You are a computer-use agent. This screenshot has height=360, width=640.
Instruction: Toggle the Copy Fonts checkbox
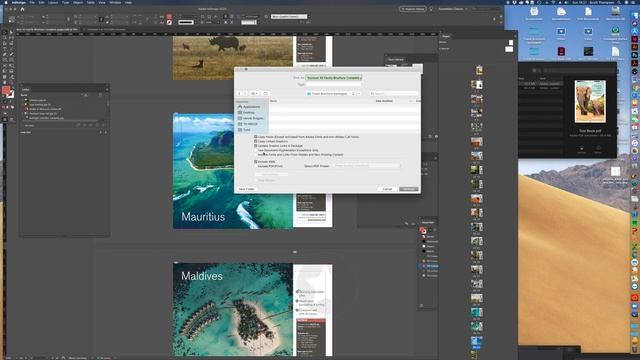pos(256,137)
